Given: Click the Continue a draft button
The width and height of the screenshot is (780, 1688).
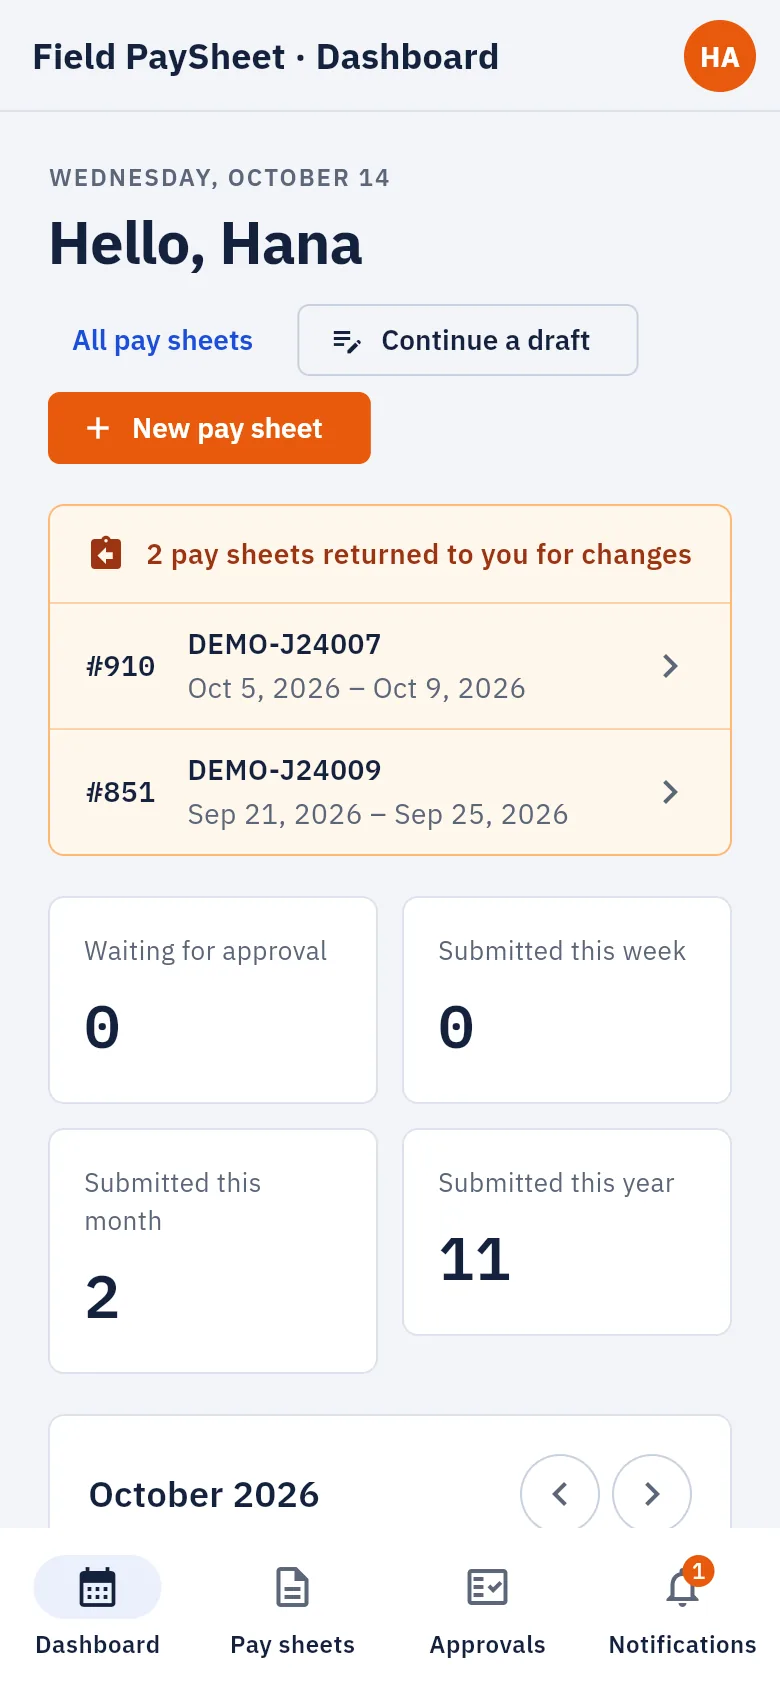Looking at the screenshot, I should click(468, 340).
